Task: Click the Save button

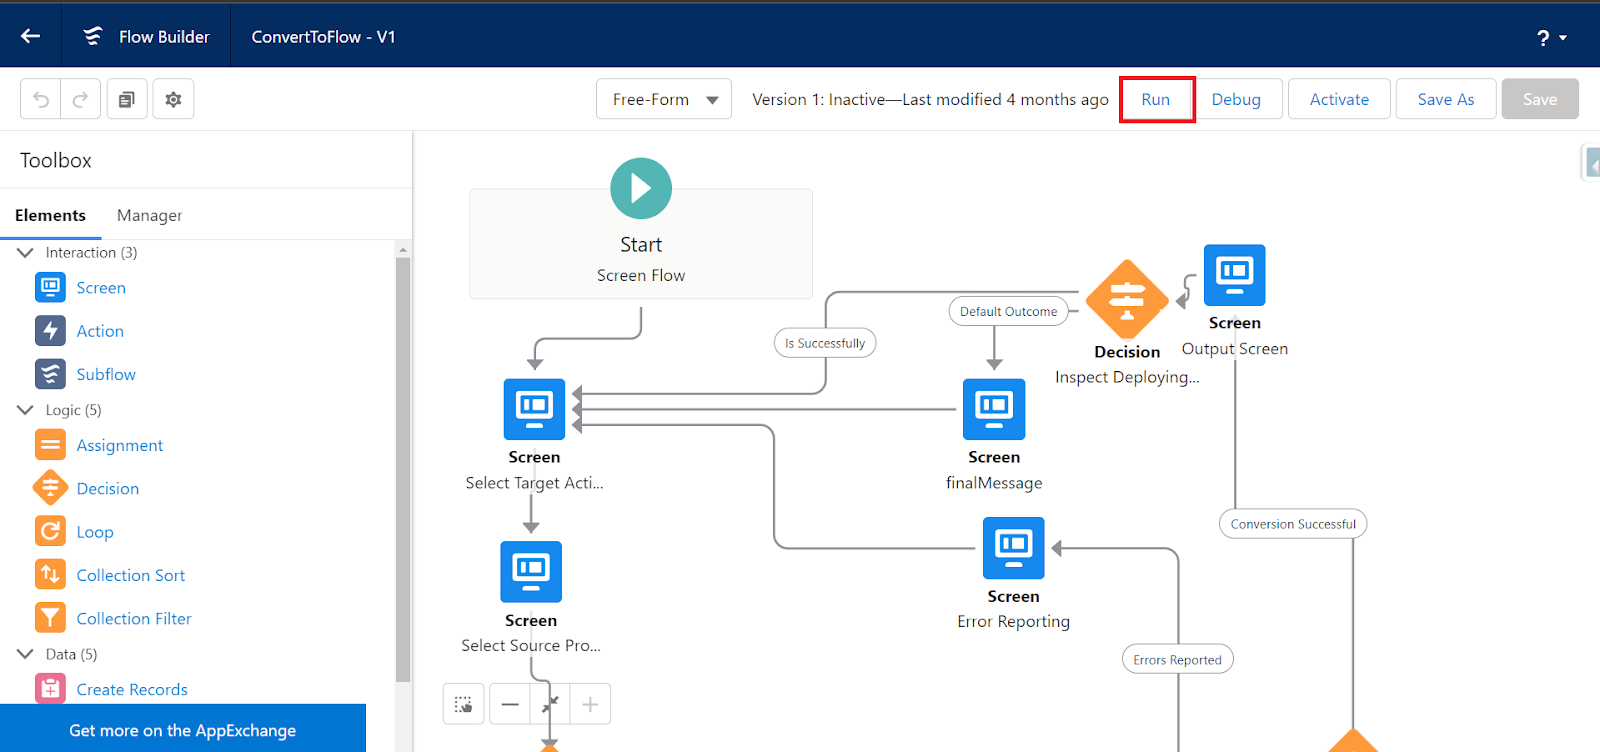Action: (1540, 99)
